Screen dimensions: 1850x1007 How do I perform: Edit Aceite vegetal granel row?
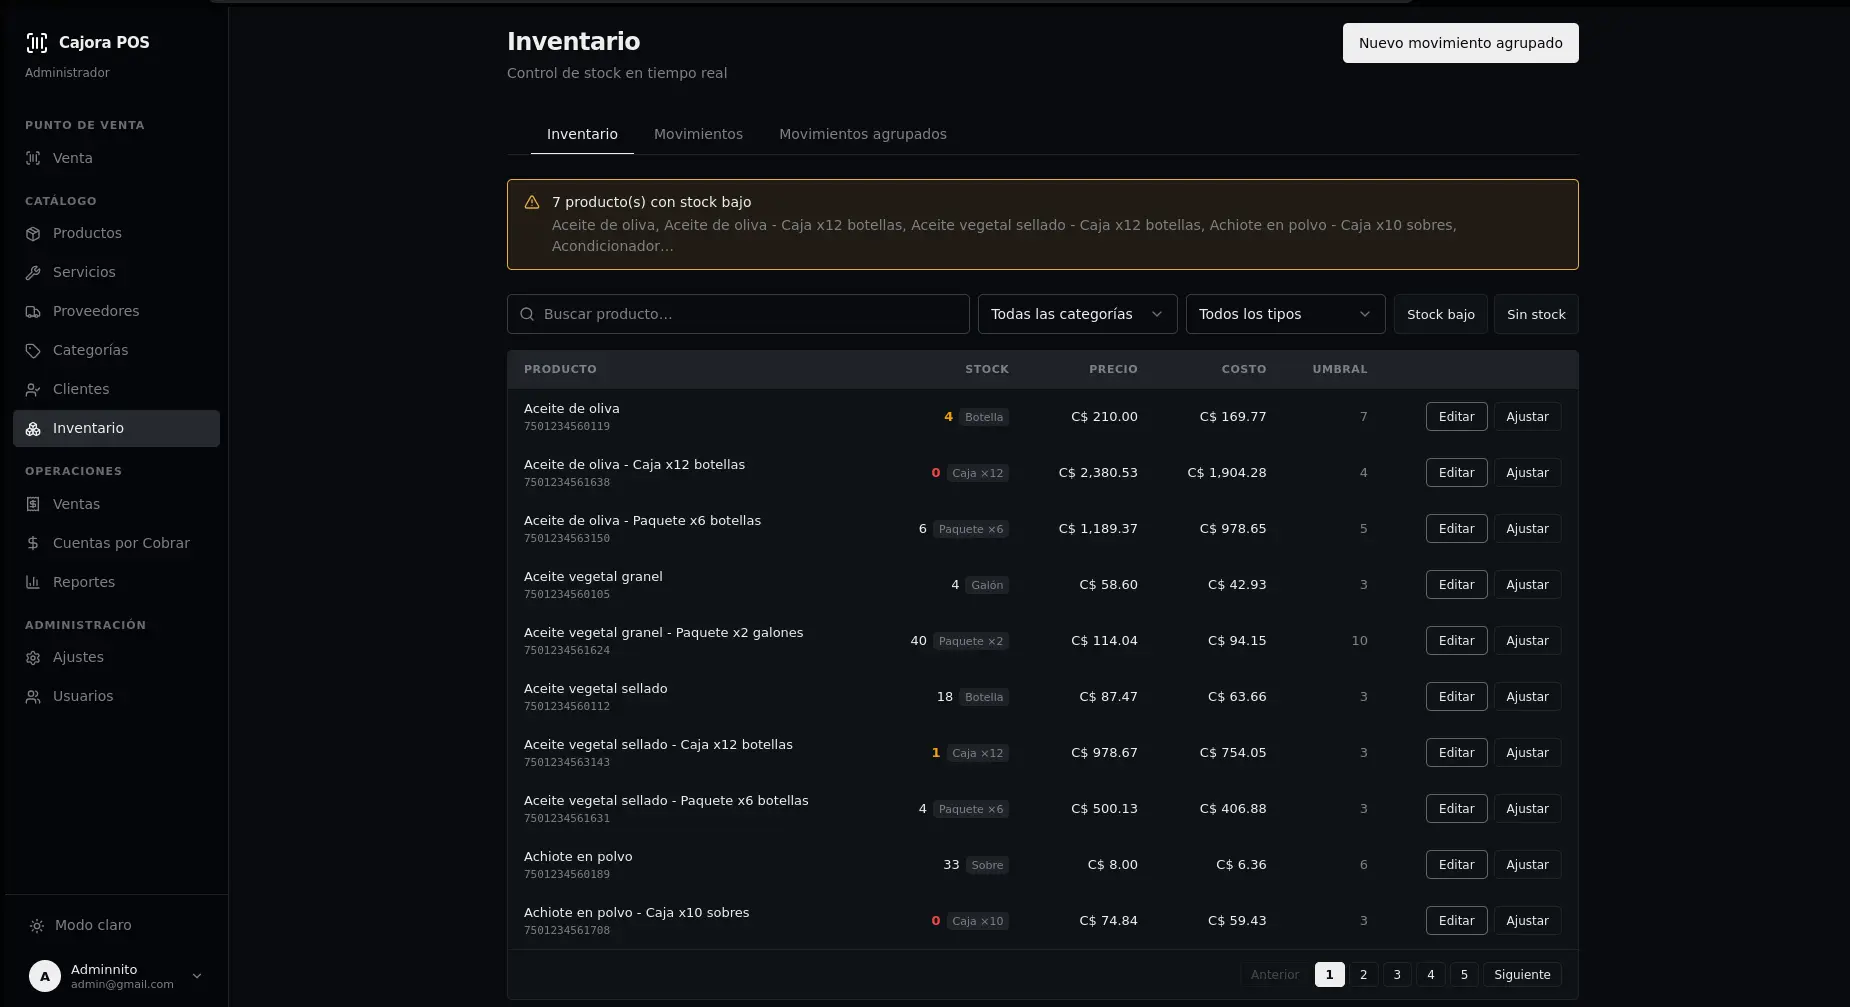tap(1456, 585)
